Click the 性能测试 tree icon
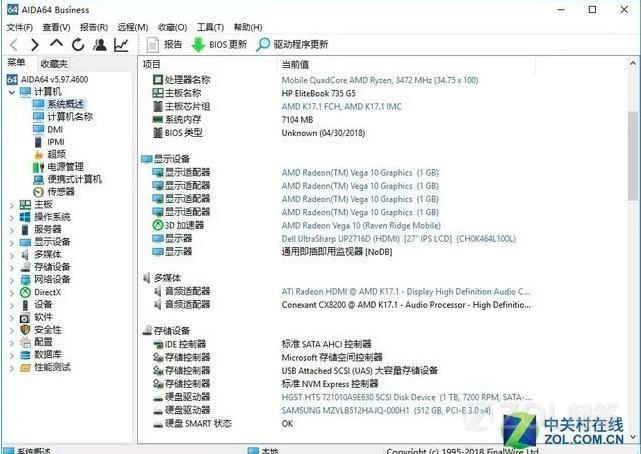641x454 pixels. pyautogui.click(x=25, y=368)
